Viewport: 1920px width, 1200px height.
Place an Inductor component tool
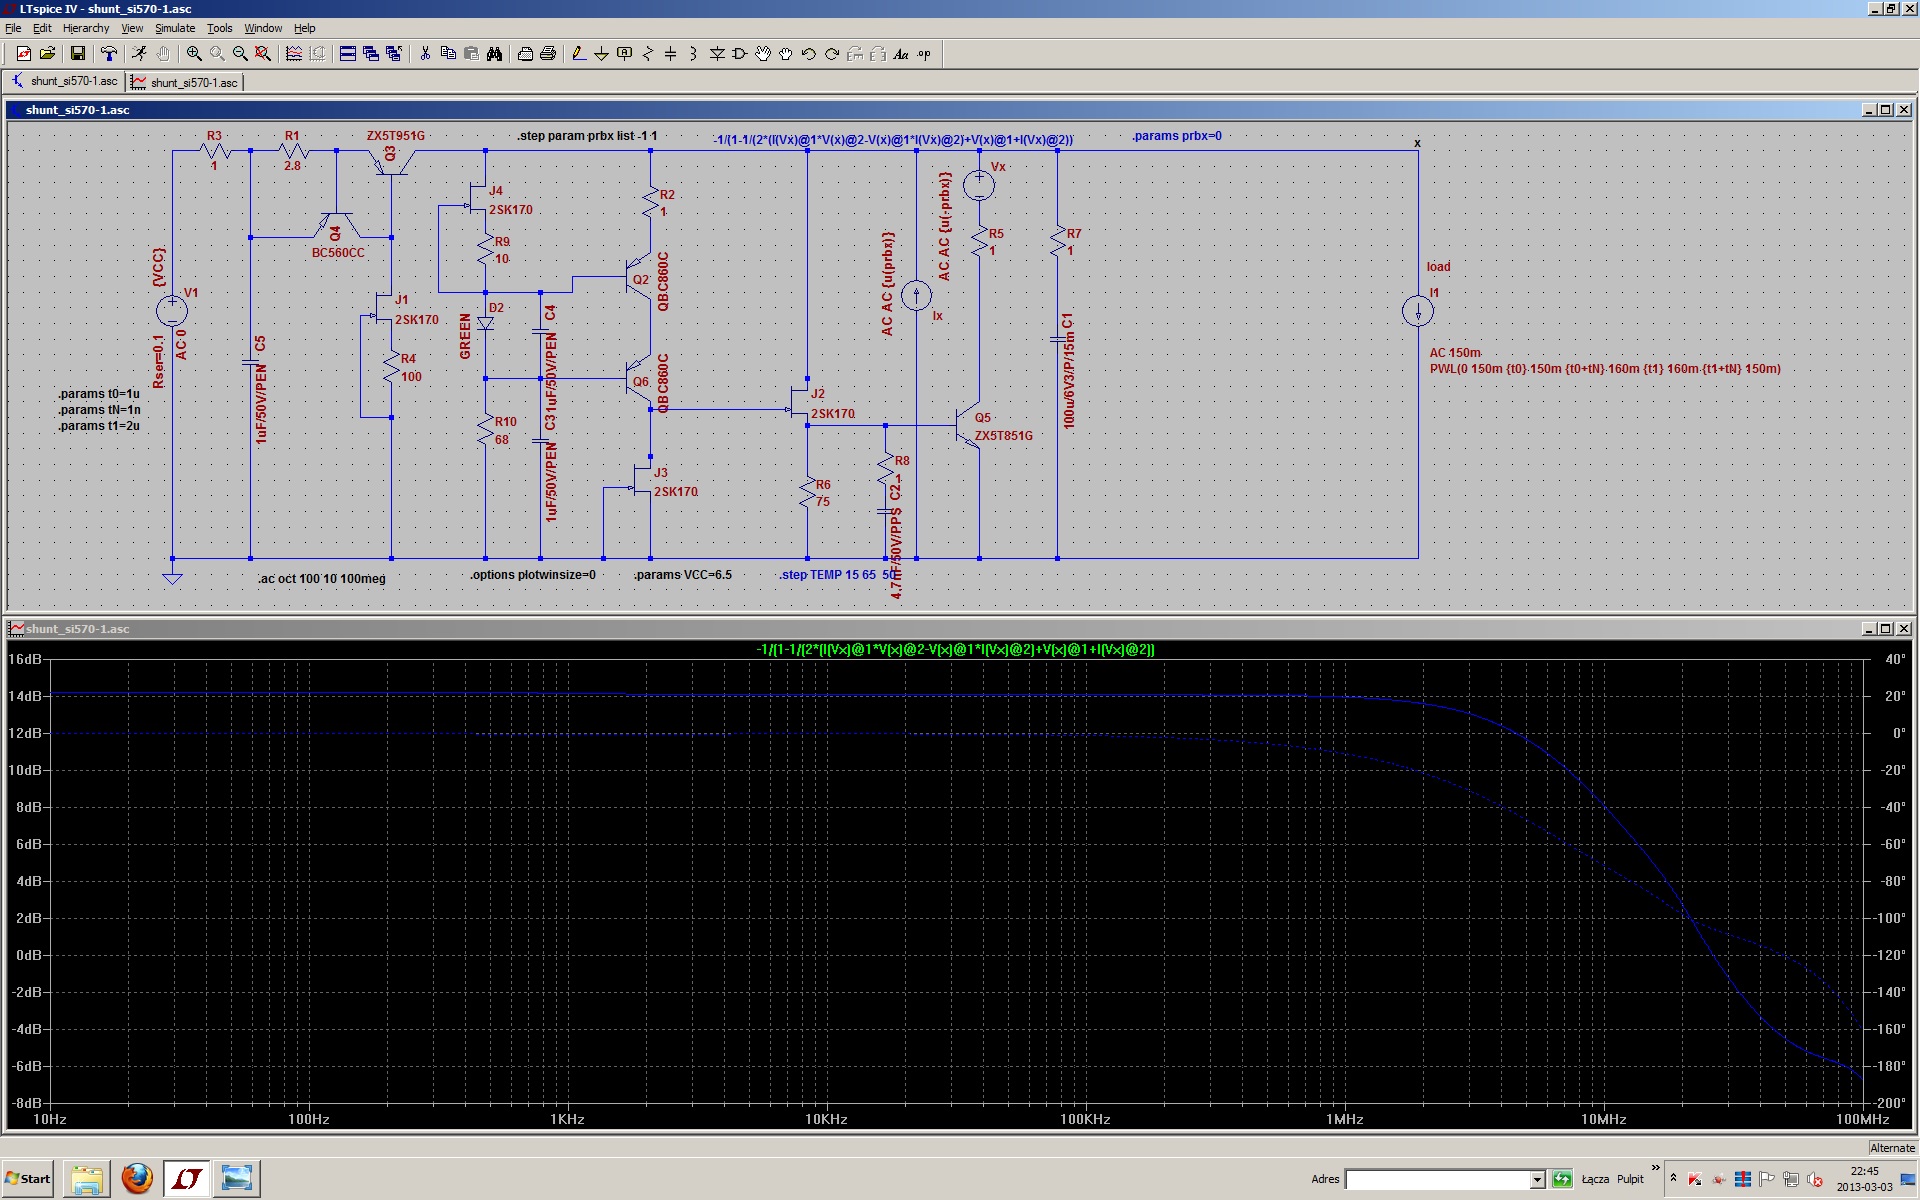[694, 54]
